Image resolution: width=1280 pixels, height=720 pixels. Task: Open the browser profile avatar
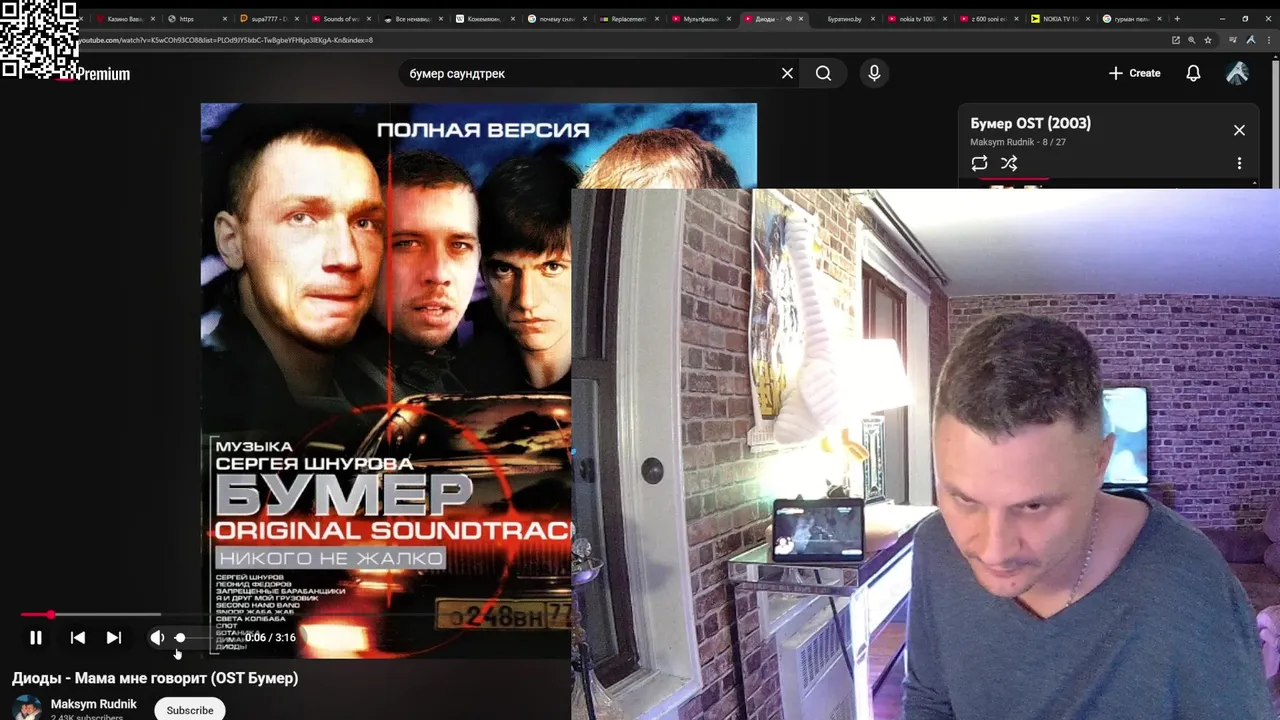1250,40
